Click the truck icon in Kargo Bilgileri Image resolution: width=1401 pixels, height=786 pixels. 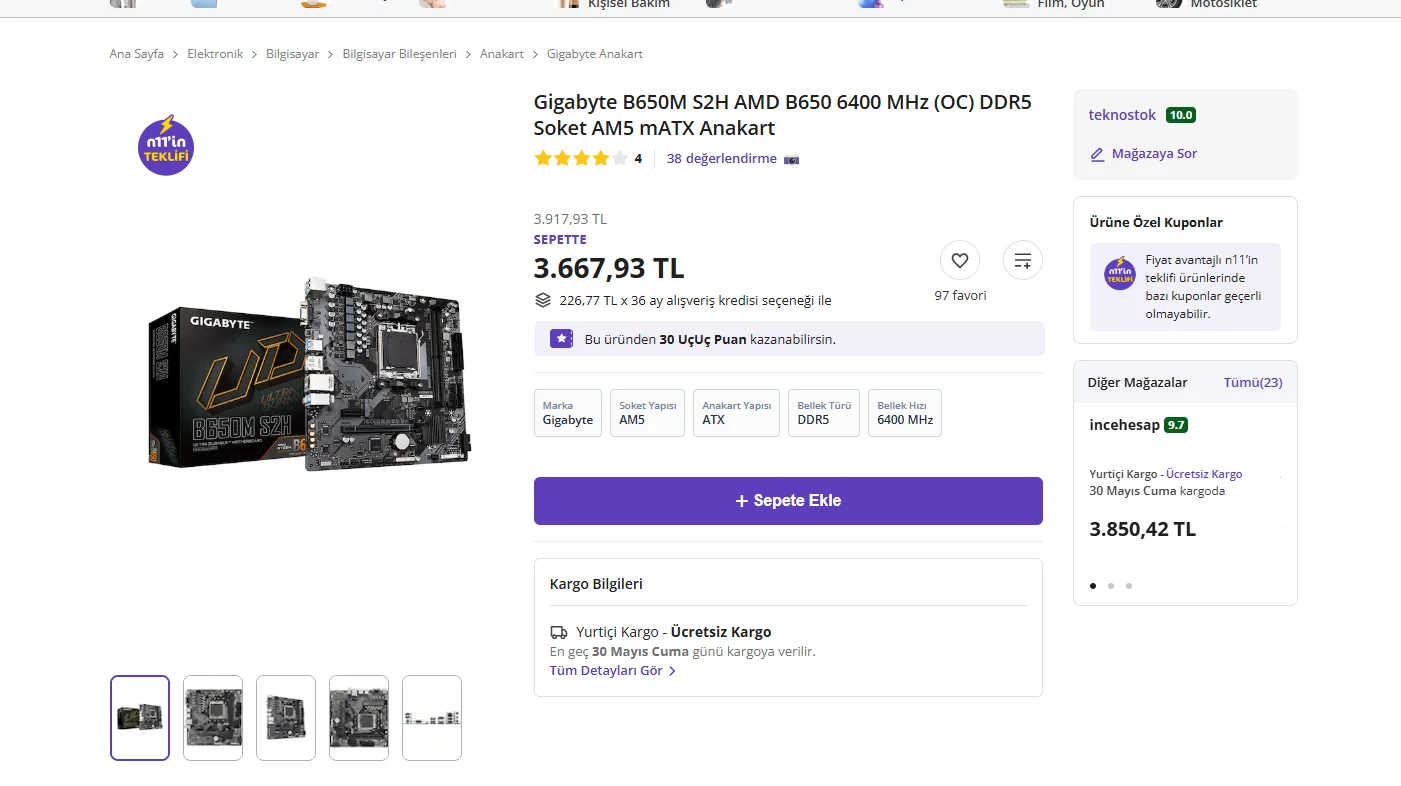559,632
